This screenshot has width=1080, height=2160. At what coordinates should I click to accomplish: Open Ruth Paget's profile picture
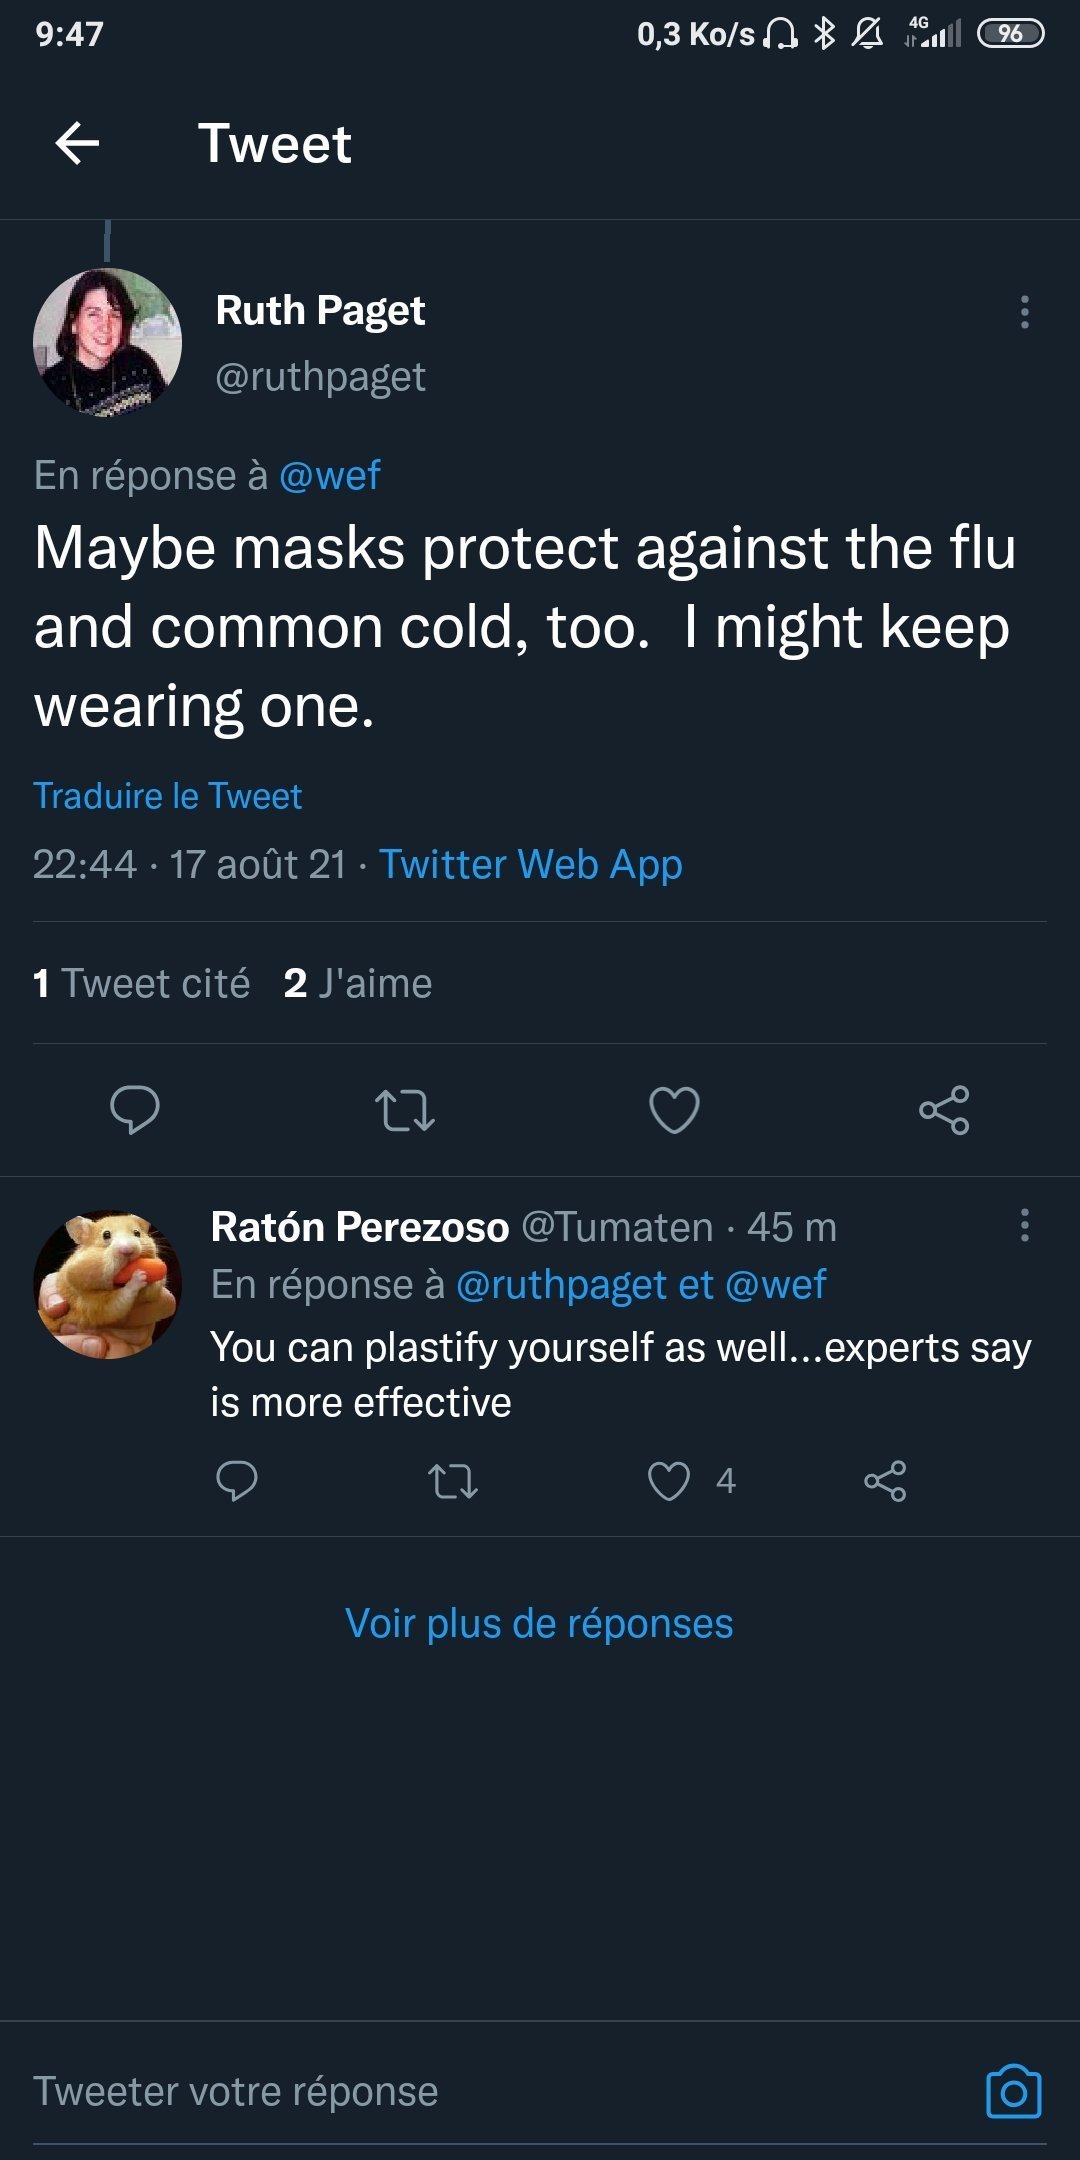(x=107, y=342)
